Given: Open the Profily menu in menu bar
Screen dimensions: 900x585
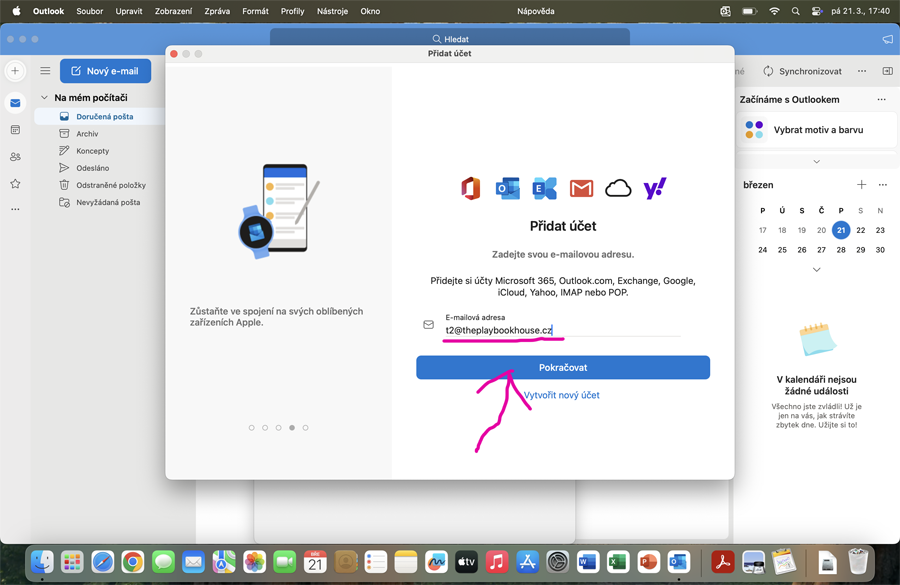Looking at the screenshot, I should [292, 11].
